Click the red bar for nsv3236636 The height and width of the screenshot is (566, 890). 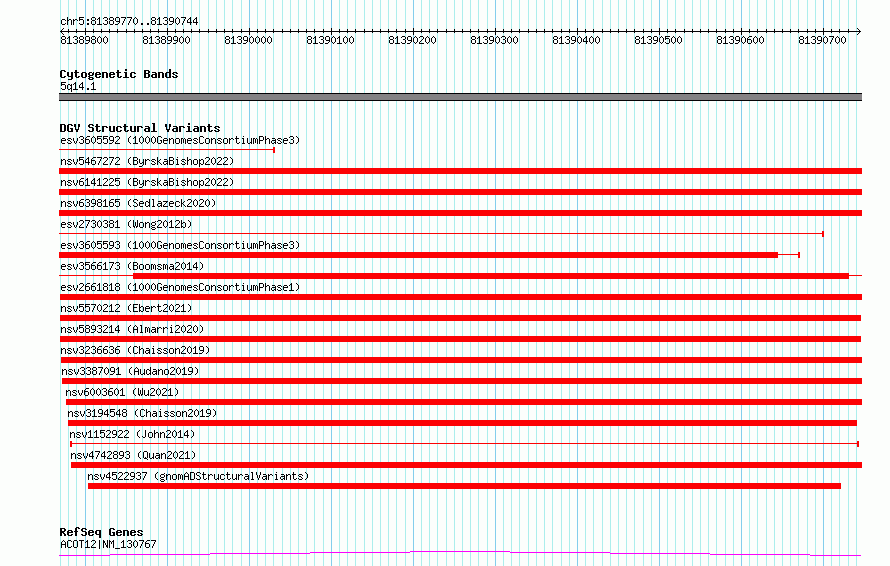(461, 360)
